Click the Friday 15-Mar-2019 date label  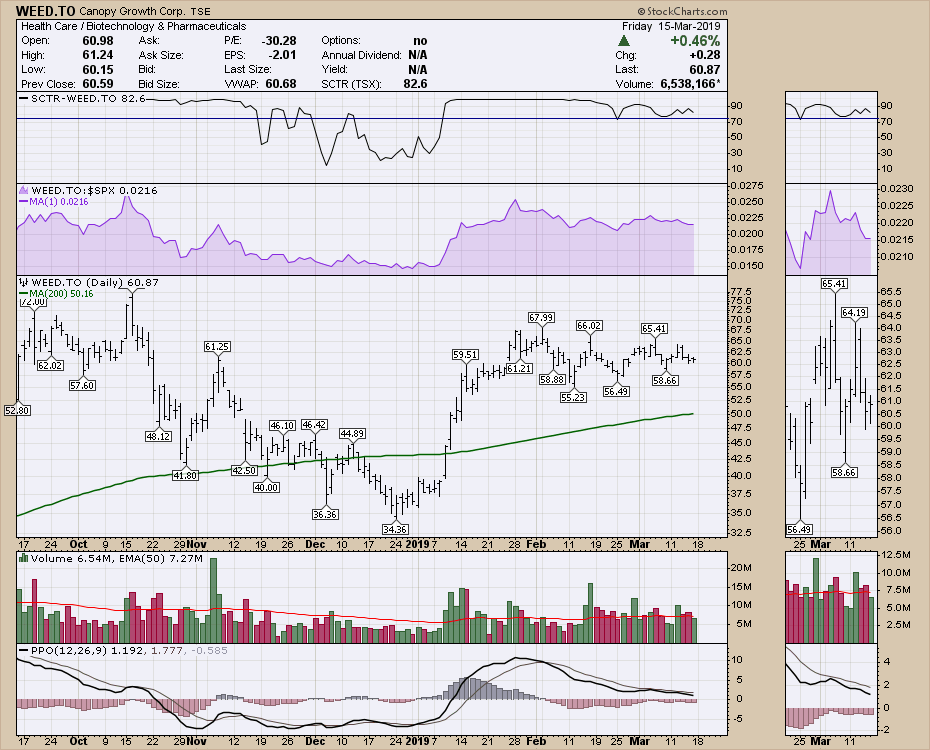(x=671, y=26)
